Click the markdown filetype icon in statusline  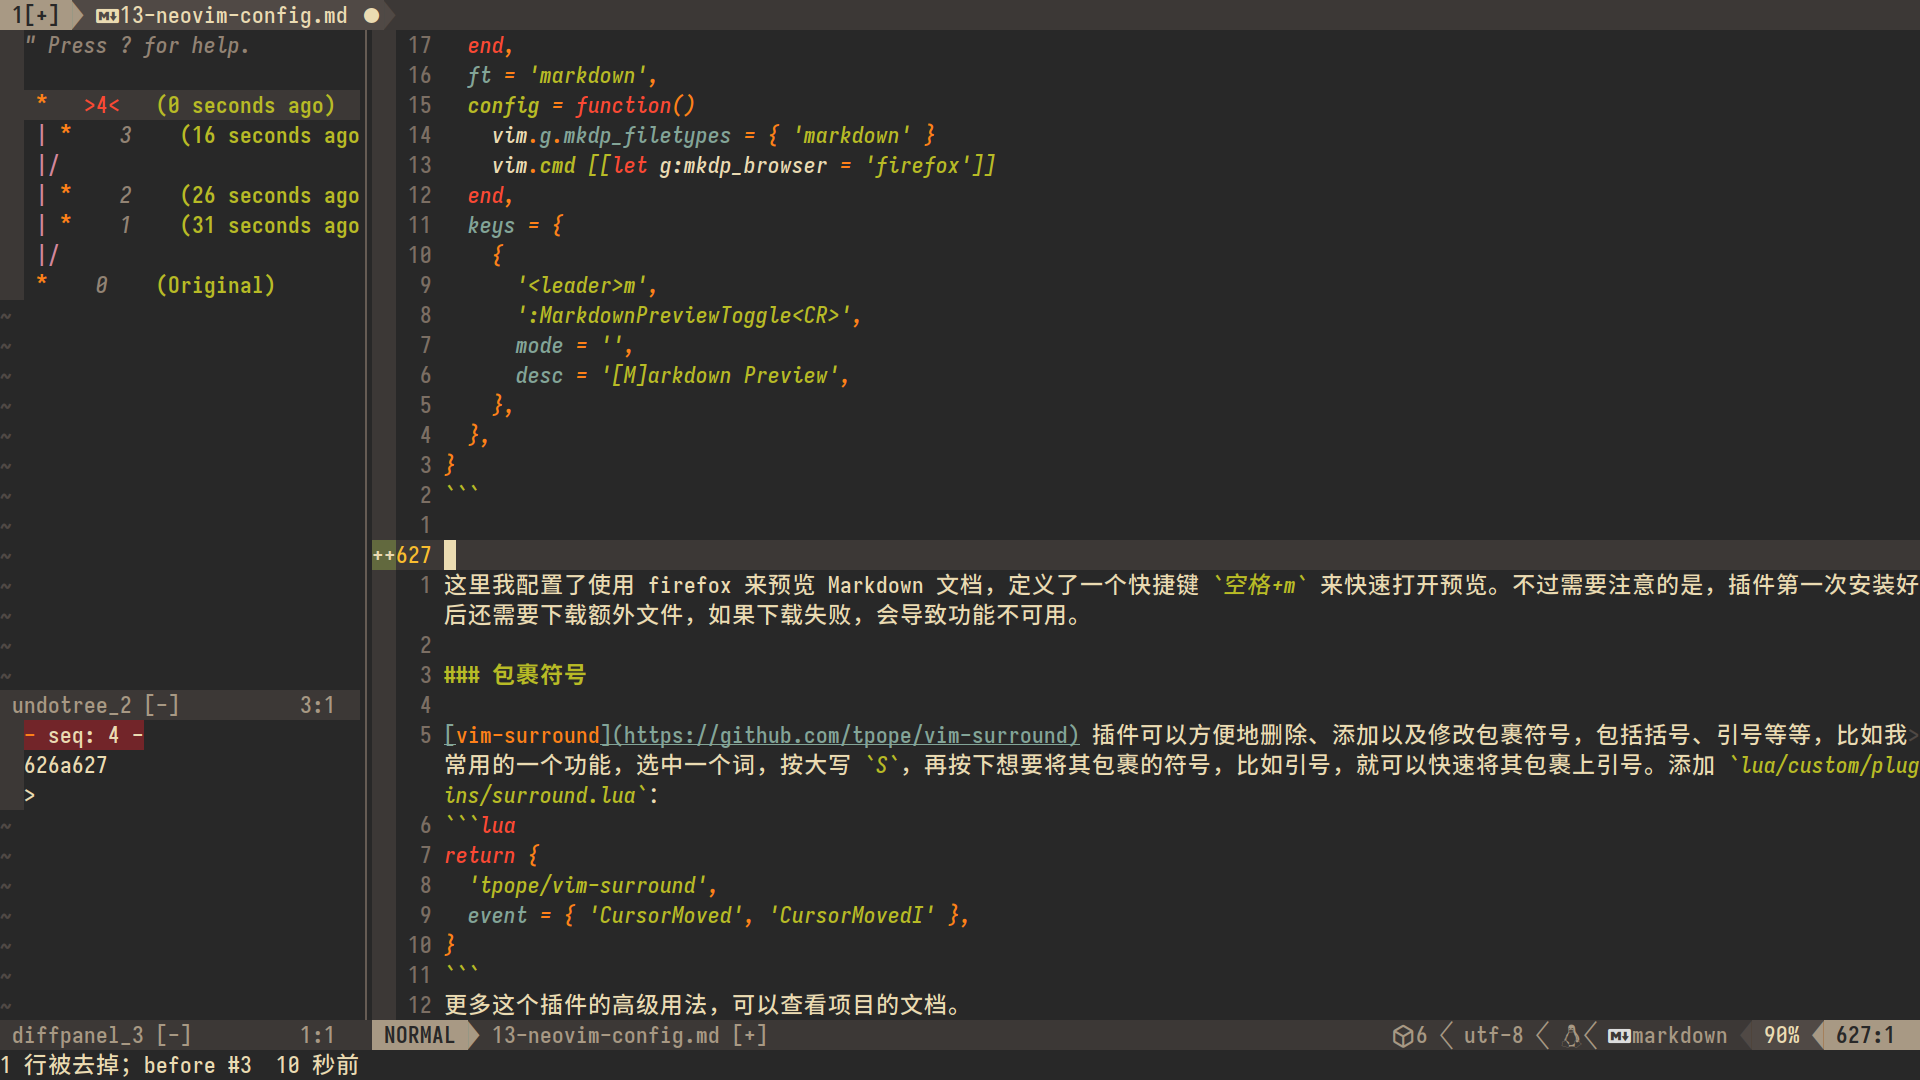click(1619, 1036)
